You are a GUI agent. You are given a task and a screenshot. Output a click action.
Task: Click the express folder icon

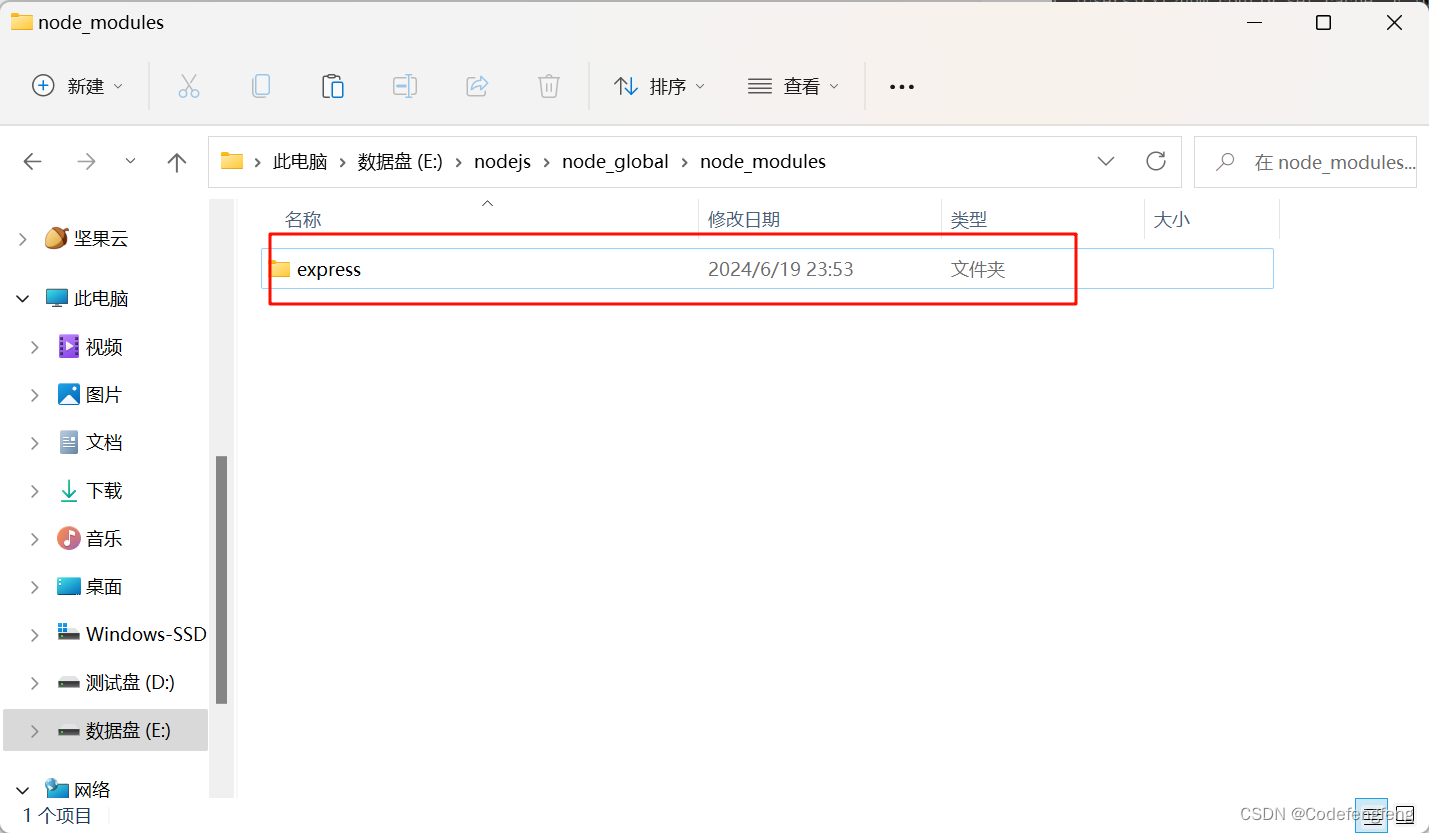click(280, 269)
